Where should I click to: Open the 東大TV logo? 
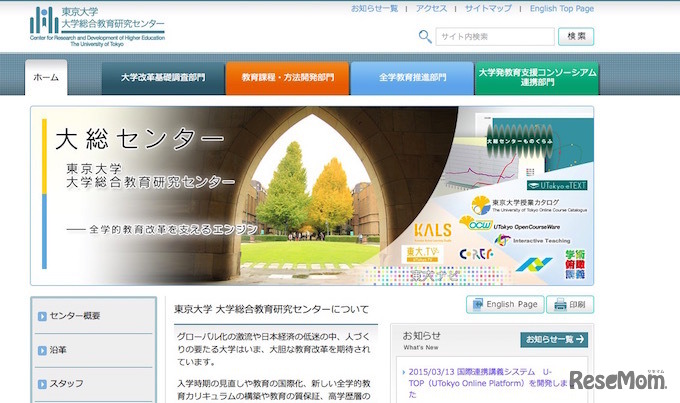[x=422, y=254]
